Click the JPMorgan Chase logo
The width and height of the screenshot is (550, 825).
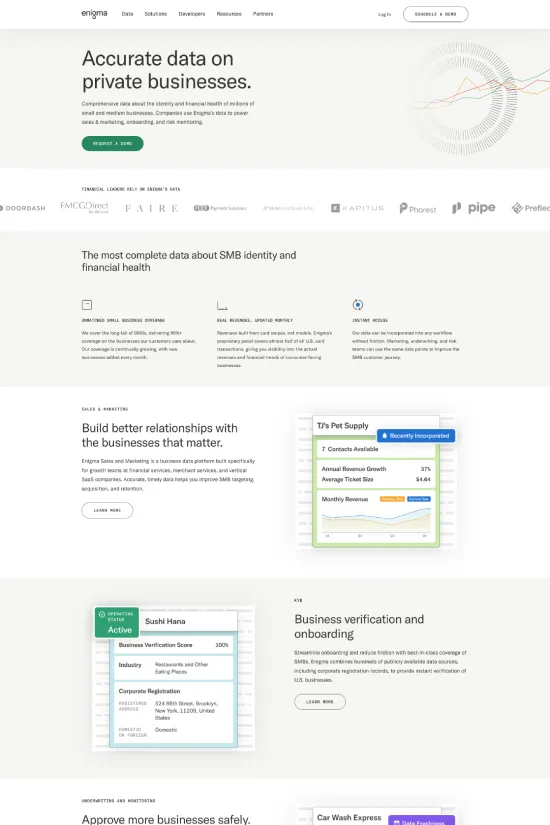pyautogui.click(x=288, y=208)
